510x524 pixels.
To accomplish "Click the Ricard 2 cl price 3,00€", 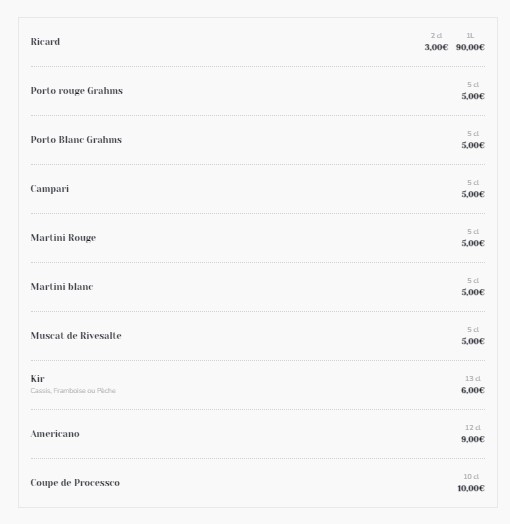I will (436, 47).
